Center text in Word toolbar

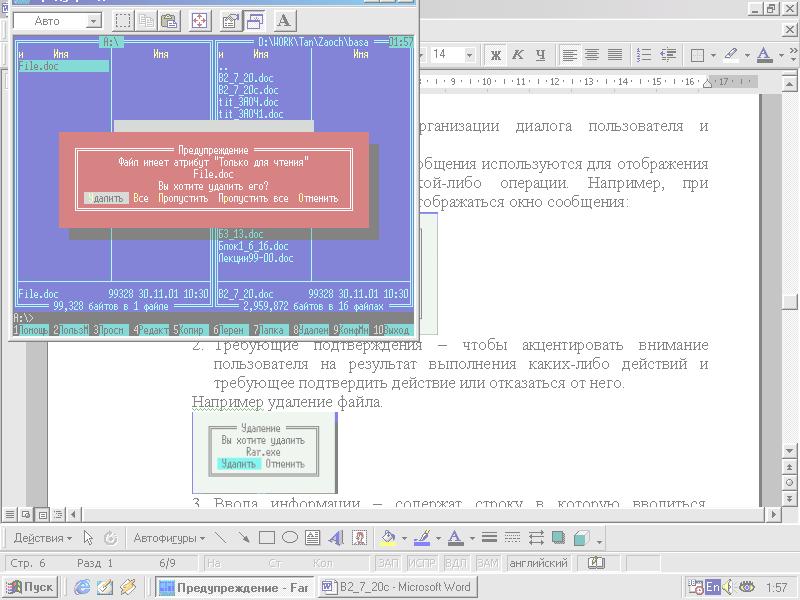click(592, 55)
